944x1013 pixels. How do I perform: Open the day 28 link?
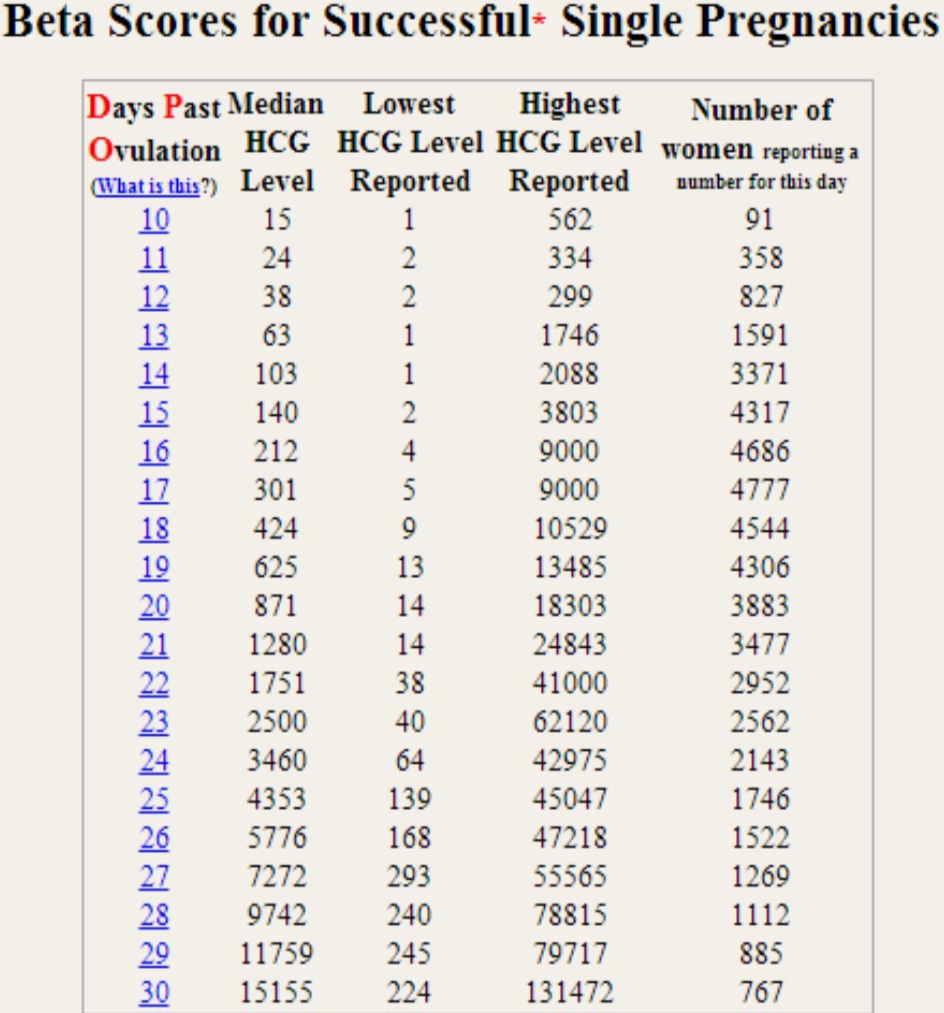click(x=154, y=915)
